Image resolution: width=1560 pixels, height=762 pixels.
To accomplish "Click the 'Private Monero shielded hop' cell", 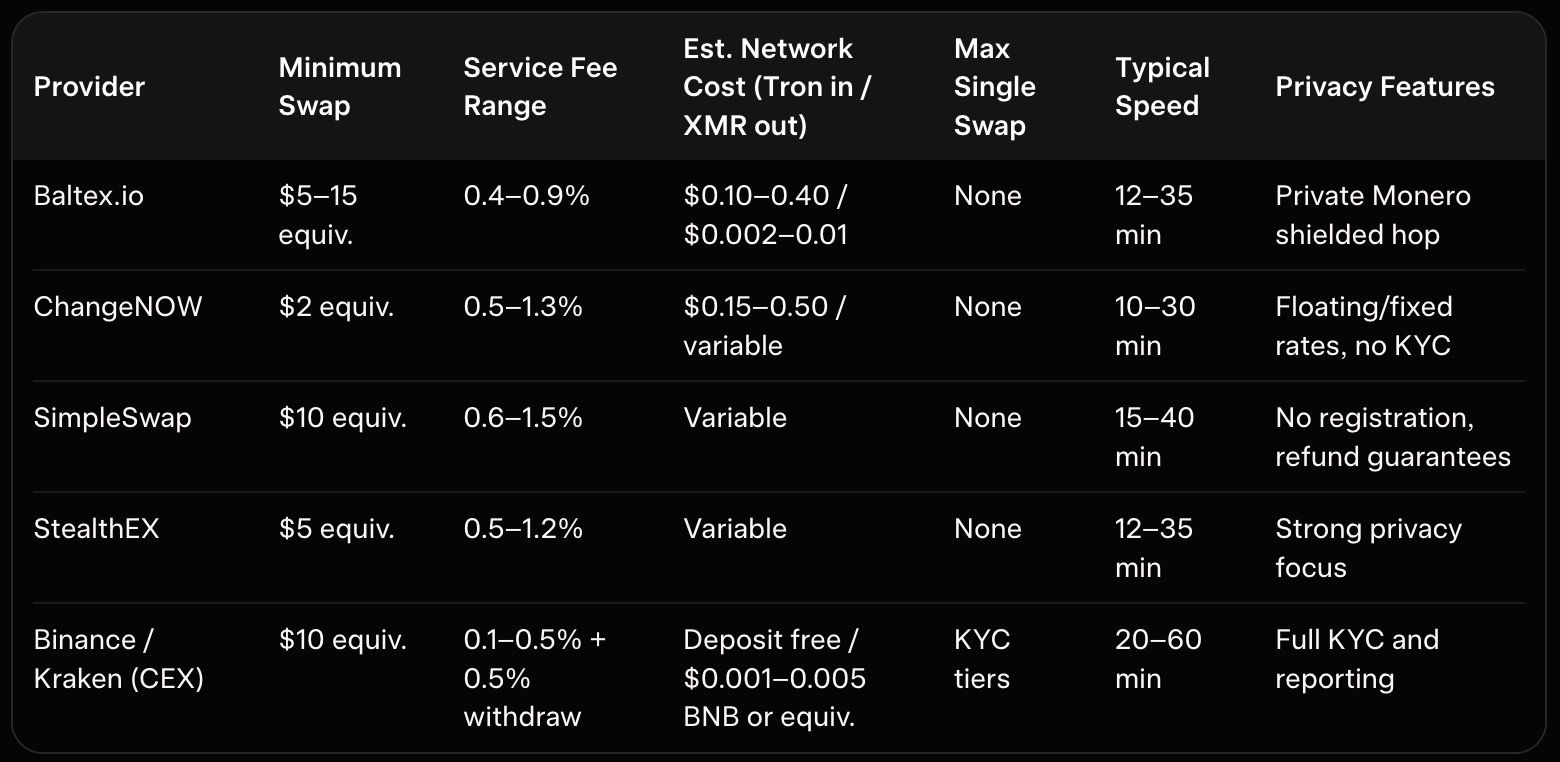I will [1372, 215].
